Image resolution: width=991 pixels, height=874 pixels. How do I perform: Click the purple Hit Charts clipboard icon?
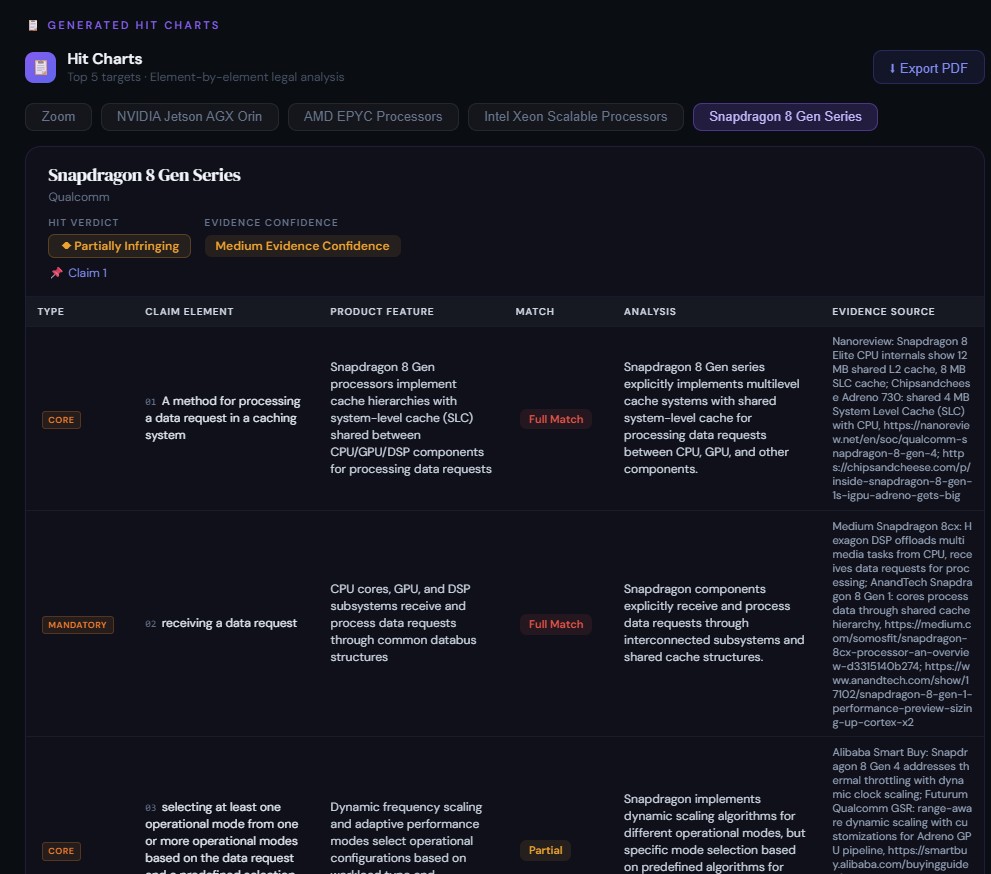40,67
